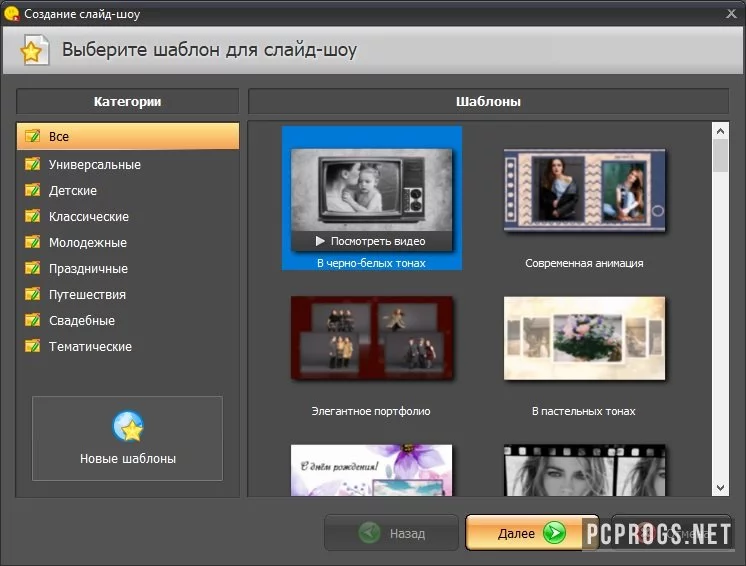Choose the Детские category
The height and width of the screenshot is (566, 746).
(128, 190)
